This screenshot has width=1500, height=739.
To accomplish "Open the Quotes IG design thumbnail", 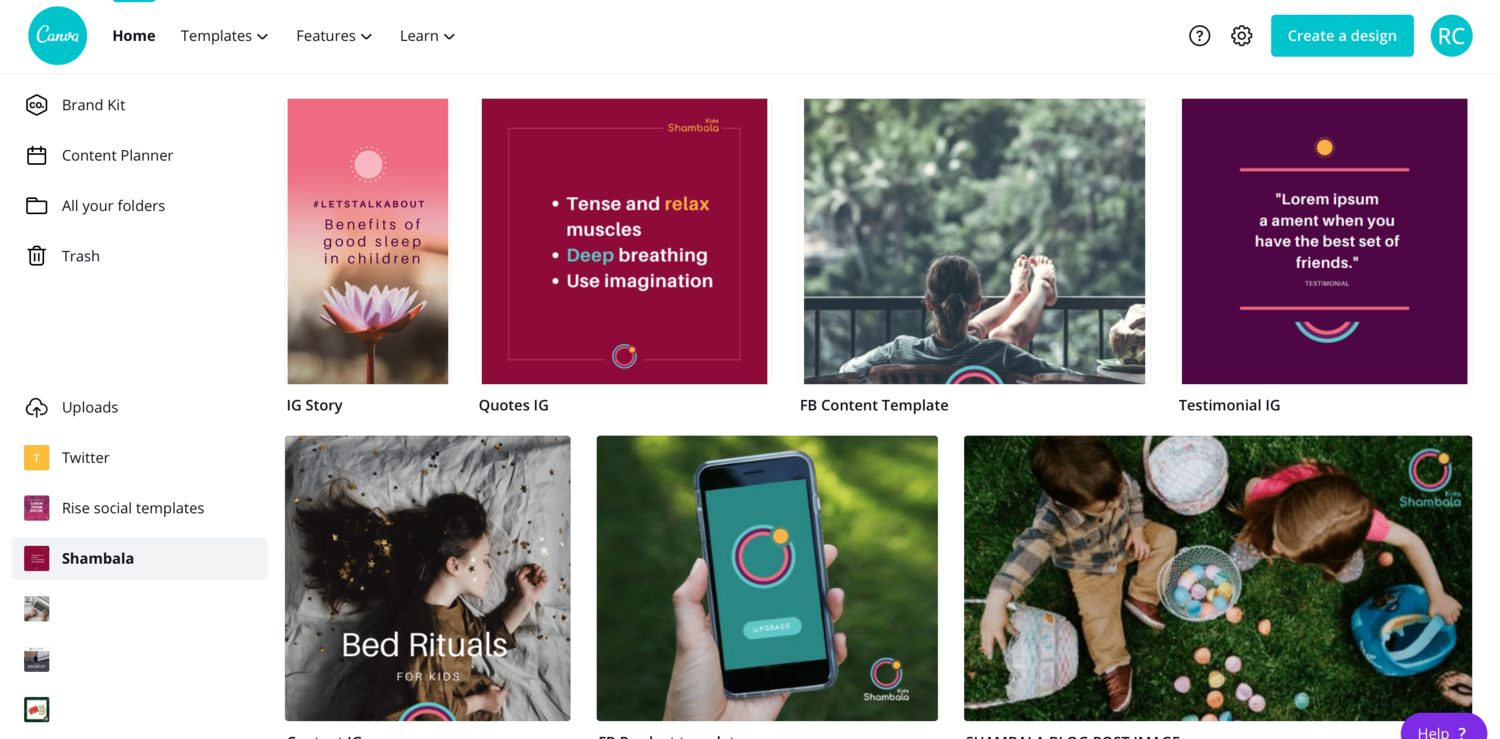I will point(624,241).
